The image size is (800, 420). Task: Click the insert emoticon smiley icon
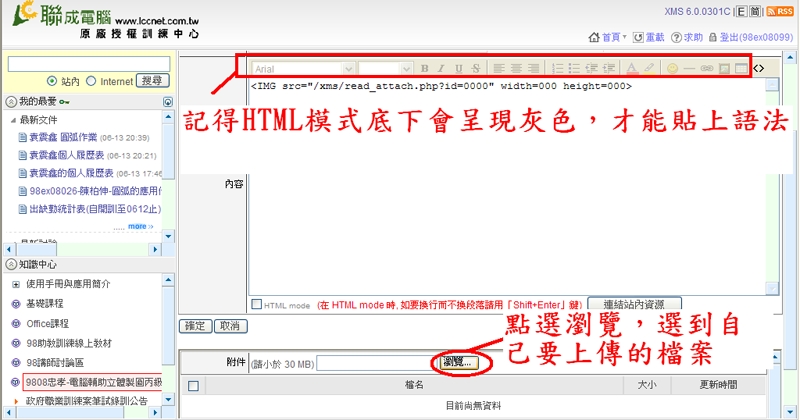[672, 68]
